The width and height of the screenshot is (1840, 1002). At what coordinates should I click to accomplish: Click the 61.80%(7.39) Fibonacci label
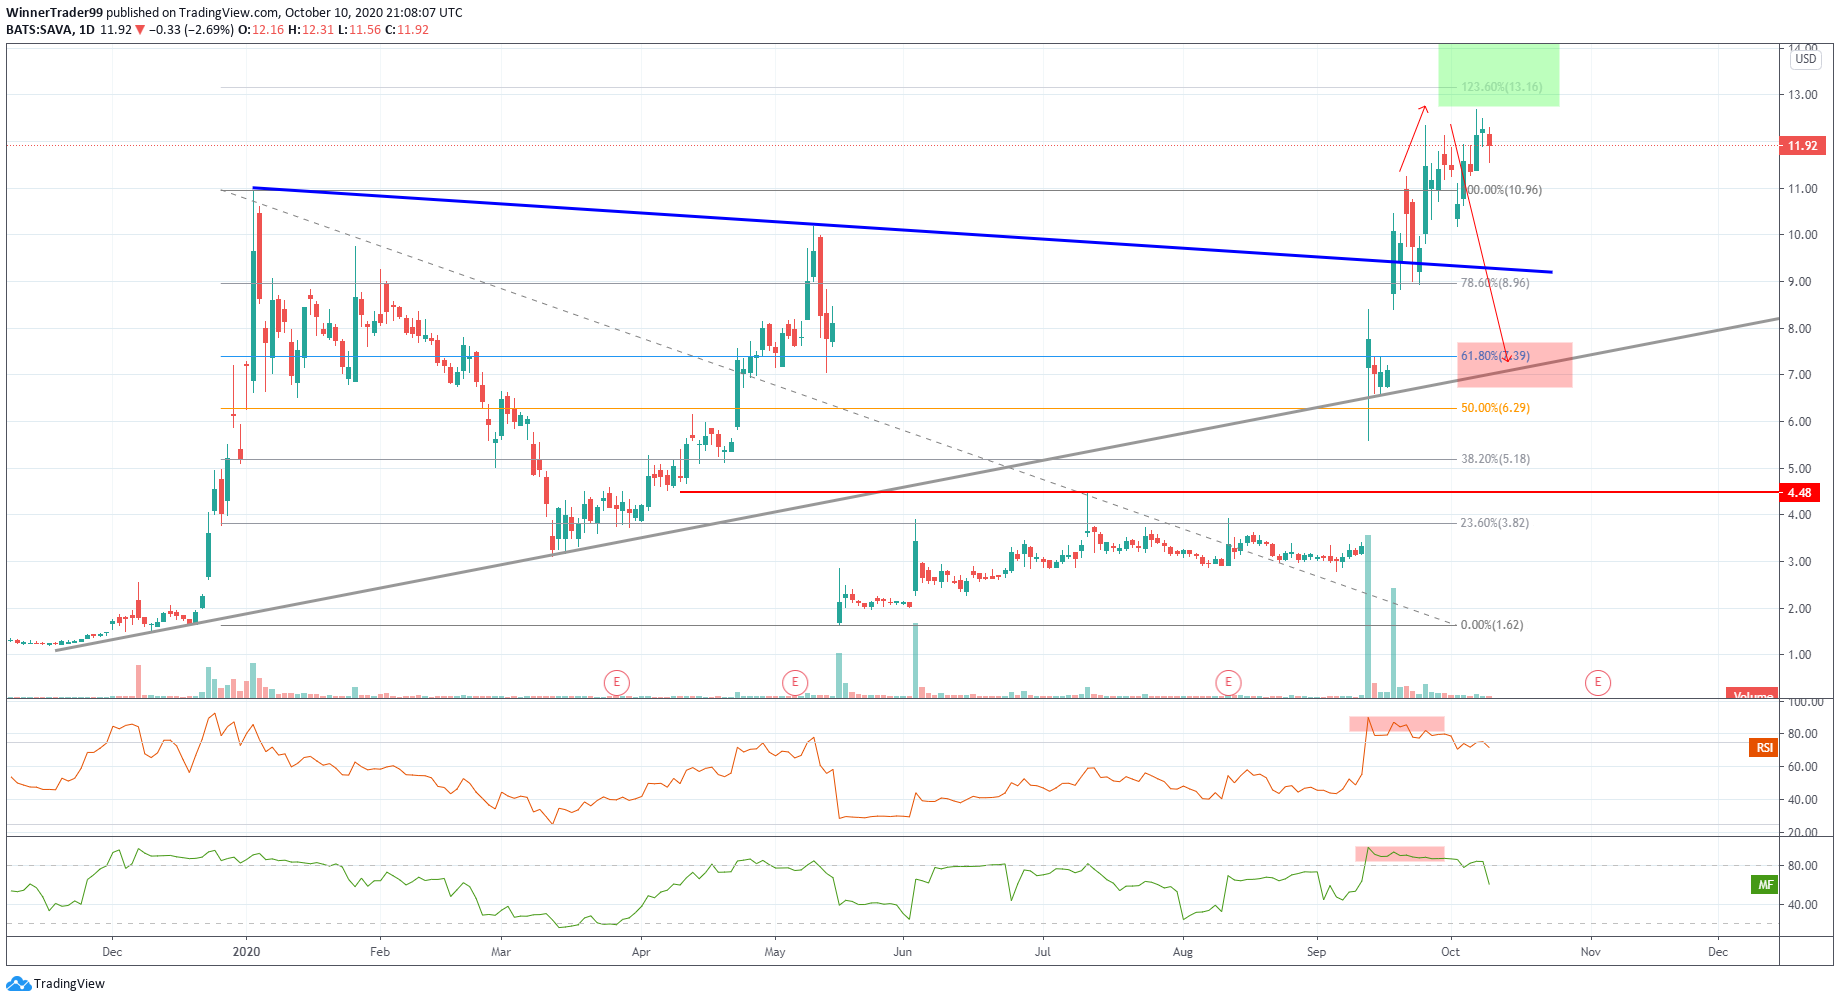pyautogui.click(x=1495, y=356)
